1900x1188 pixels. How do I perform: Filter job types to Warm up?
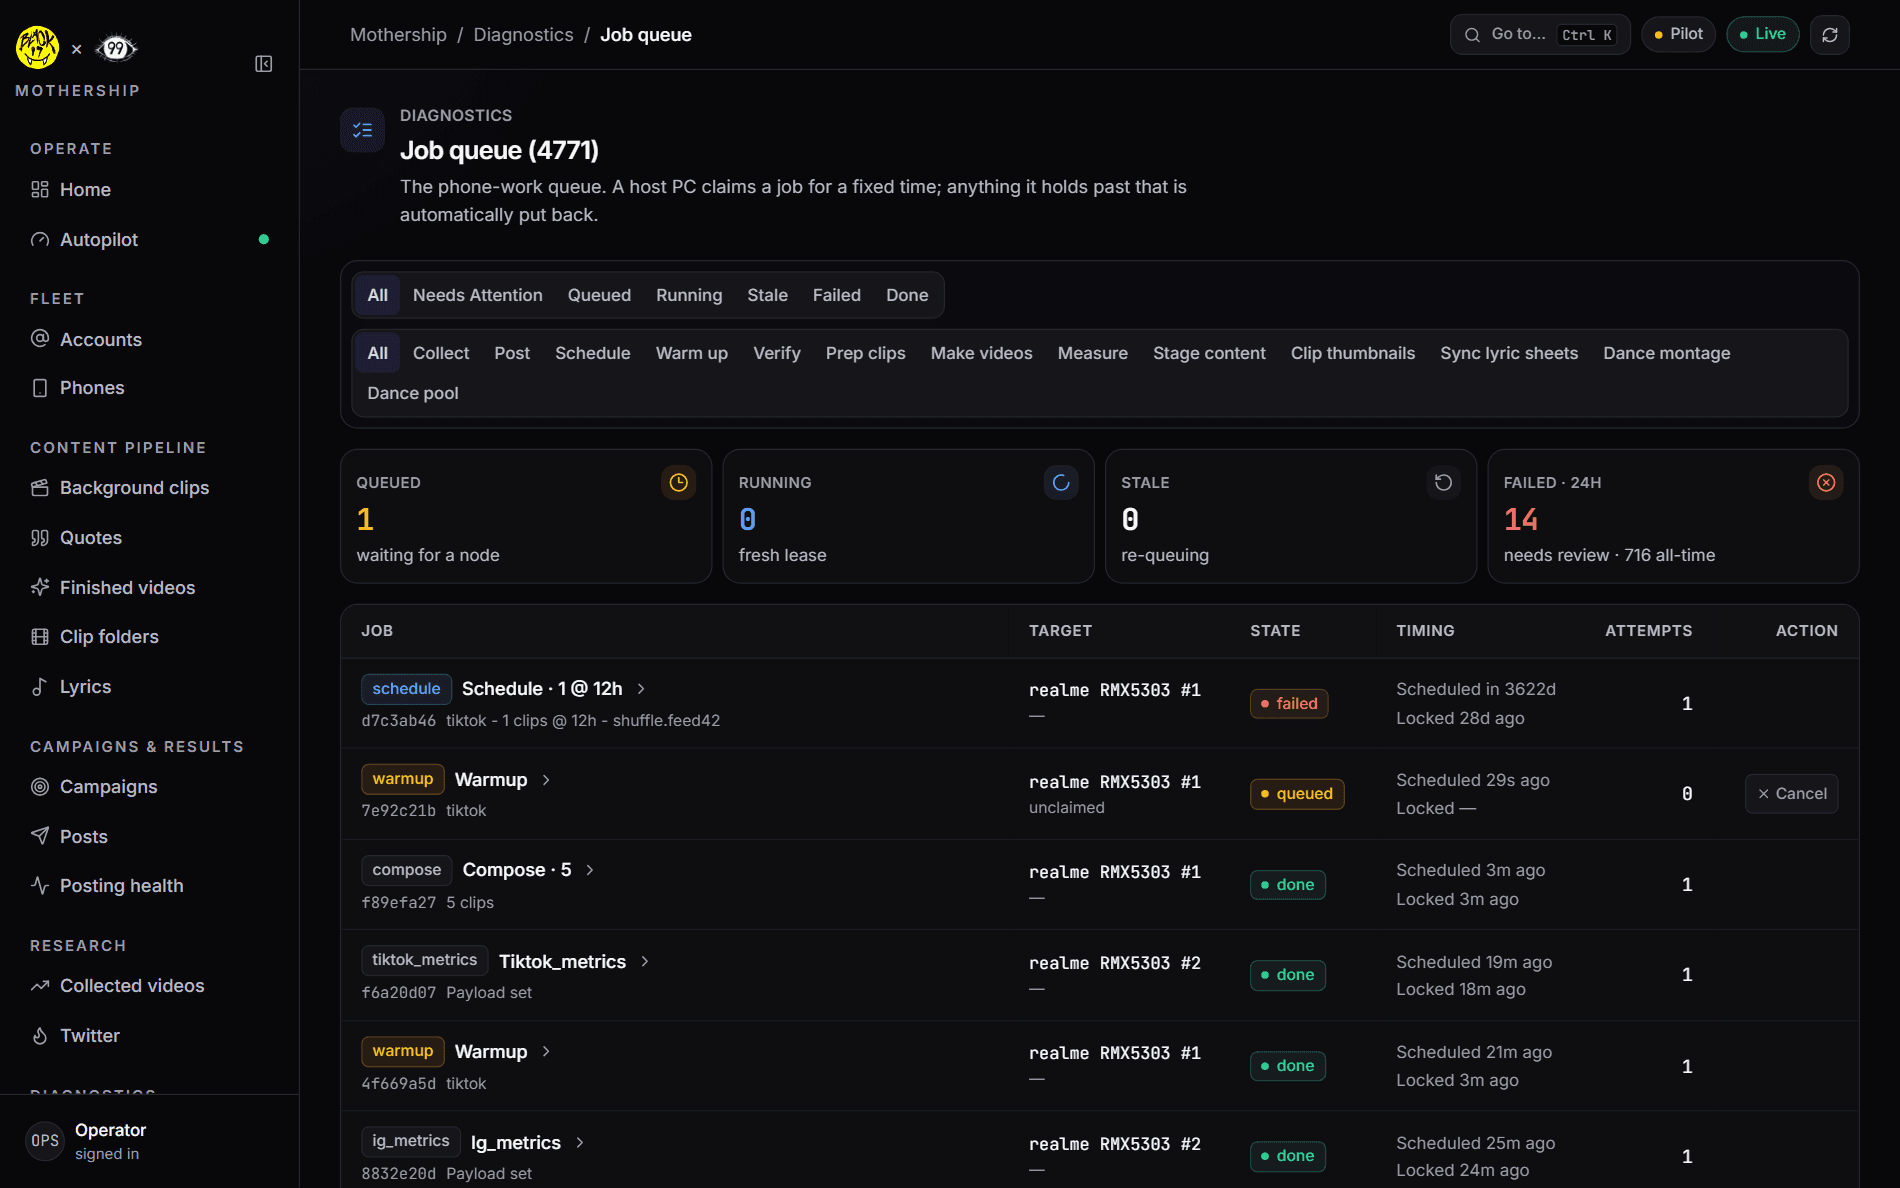tap(692, 353)
